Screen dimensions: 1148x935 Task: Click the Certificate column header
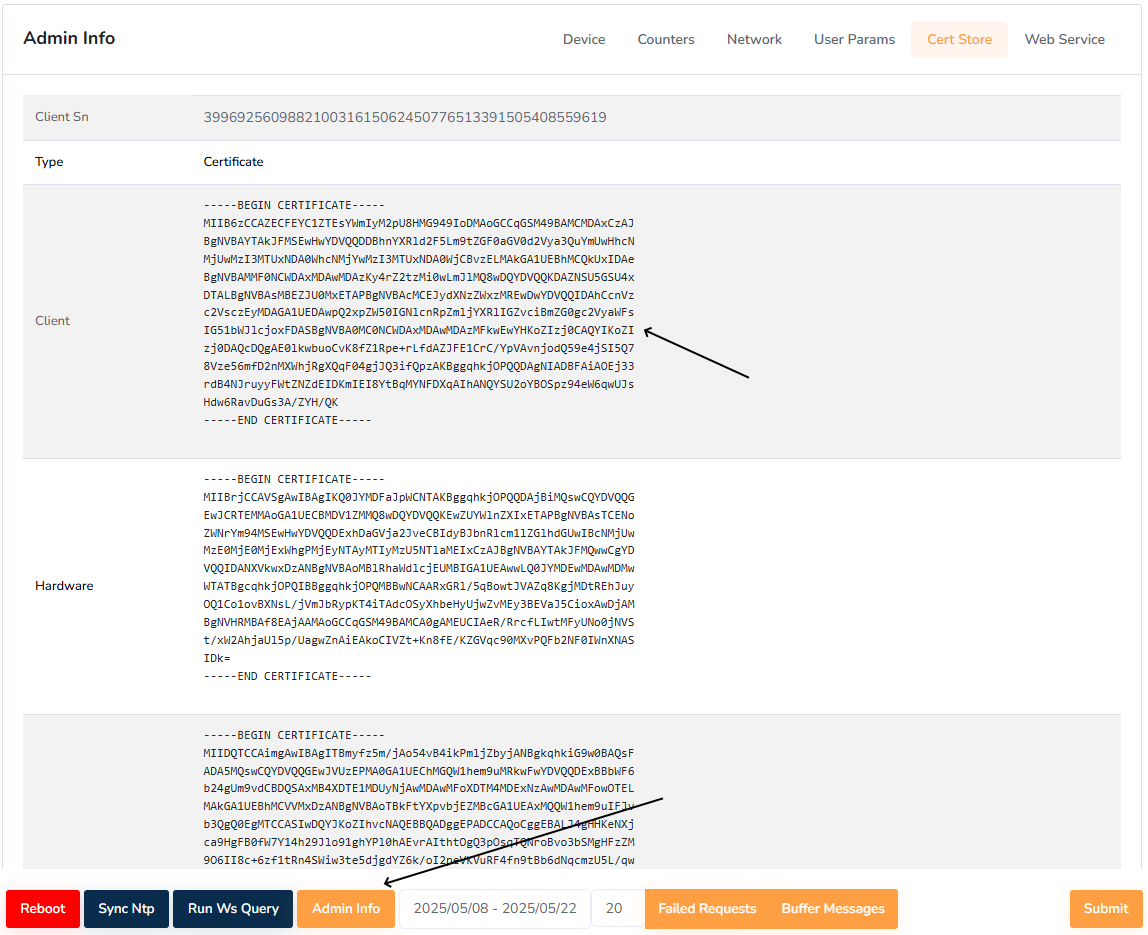[x=233, y=162]
